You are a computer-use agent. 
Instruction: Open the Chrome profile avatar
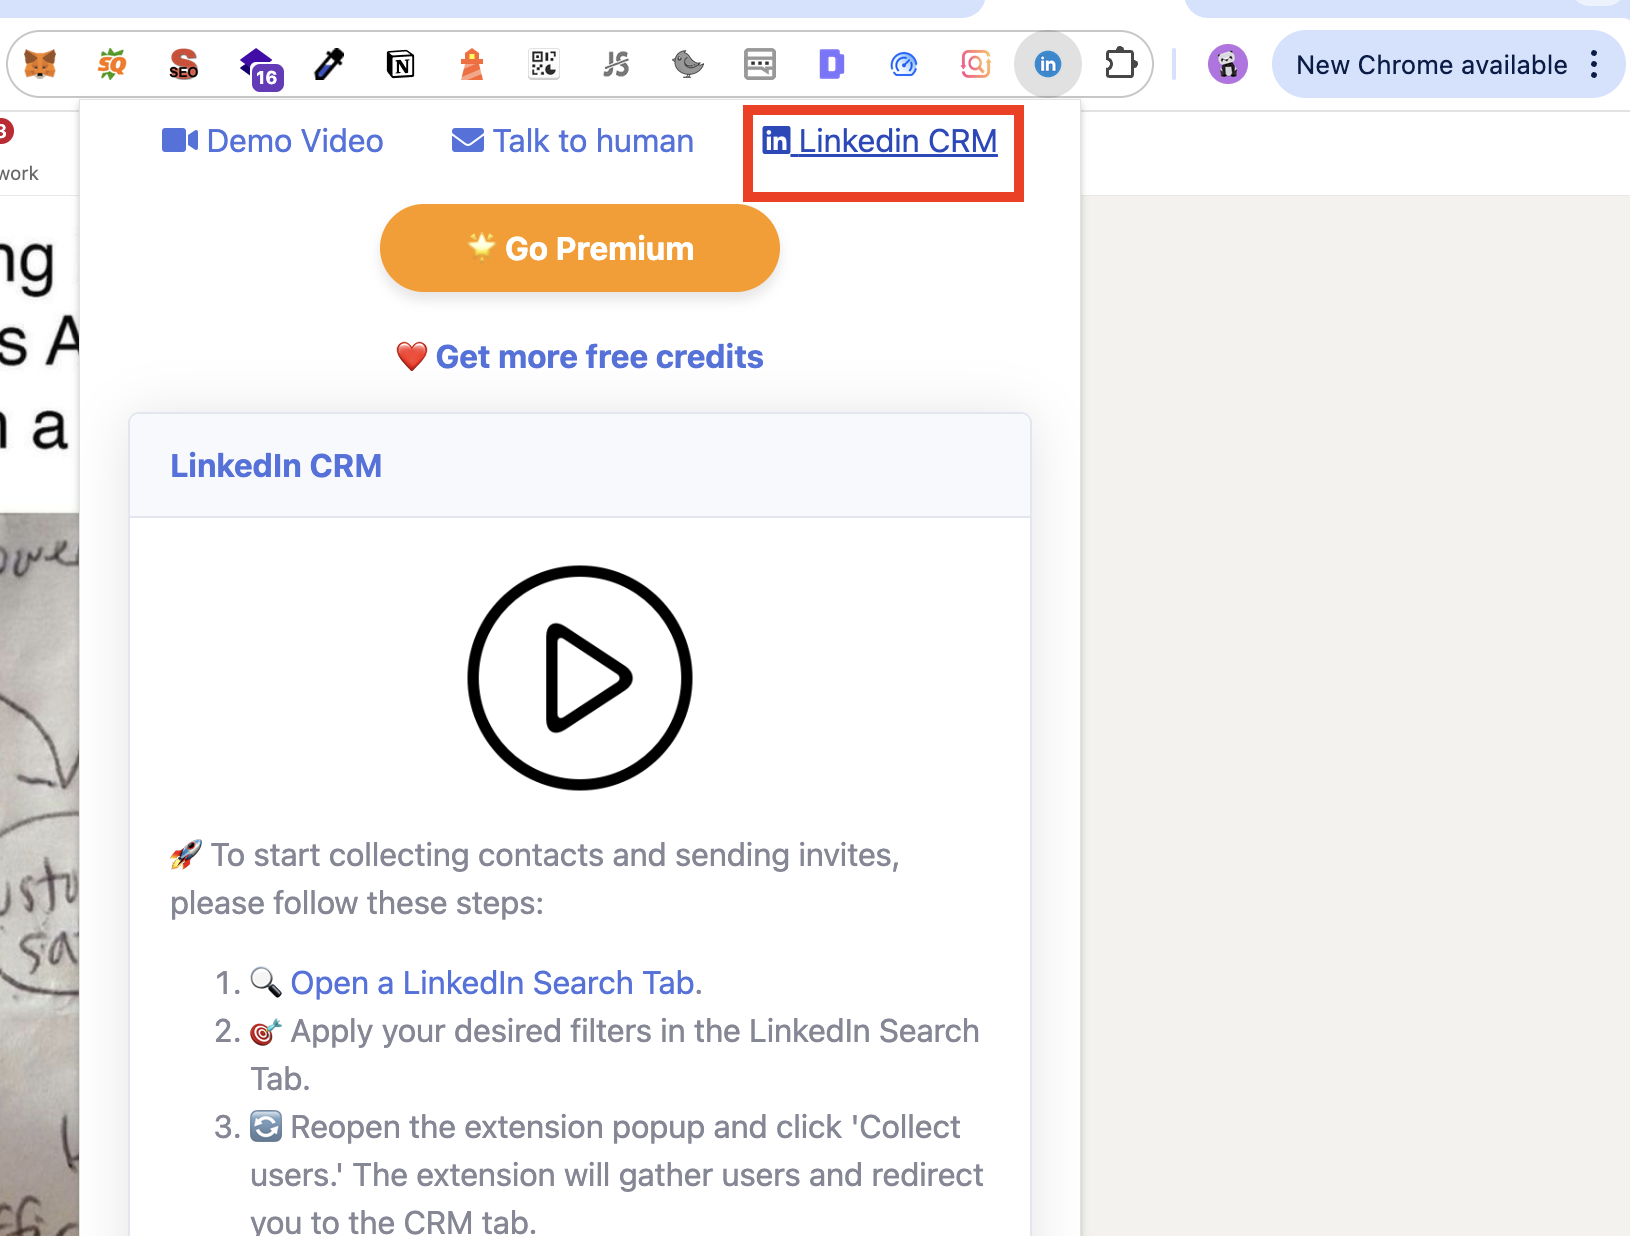(x=1228, y=65)
